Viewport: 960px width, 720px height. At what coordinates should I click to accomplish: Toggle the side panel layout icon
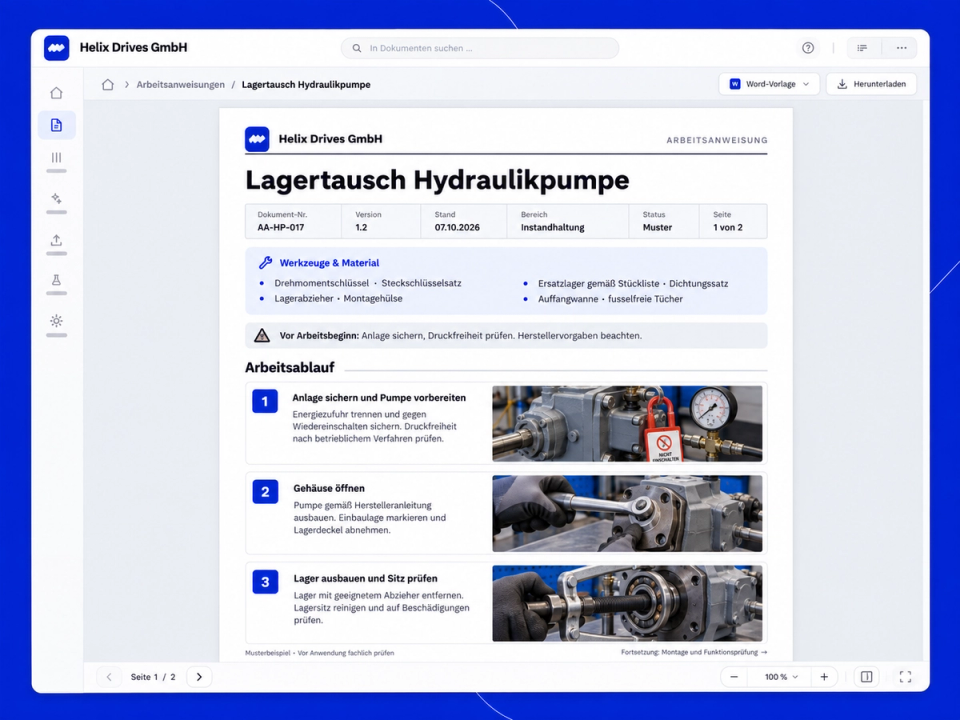[866, 677]
